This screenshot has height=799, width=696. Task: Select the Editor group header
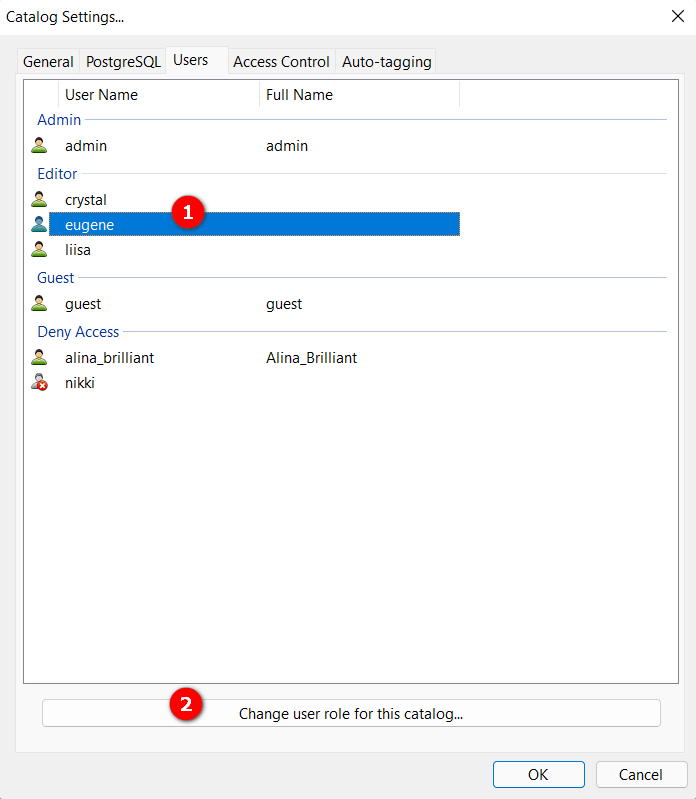[x=57, y=174]
